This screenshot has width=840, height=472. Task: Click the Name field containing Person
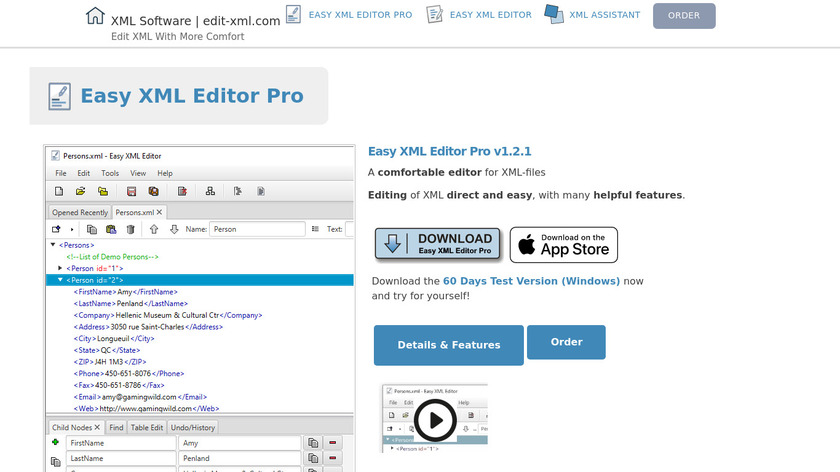[x=257, y=229]
